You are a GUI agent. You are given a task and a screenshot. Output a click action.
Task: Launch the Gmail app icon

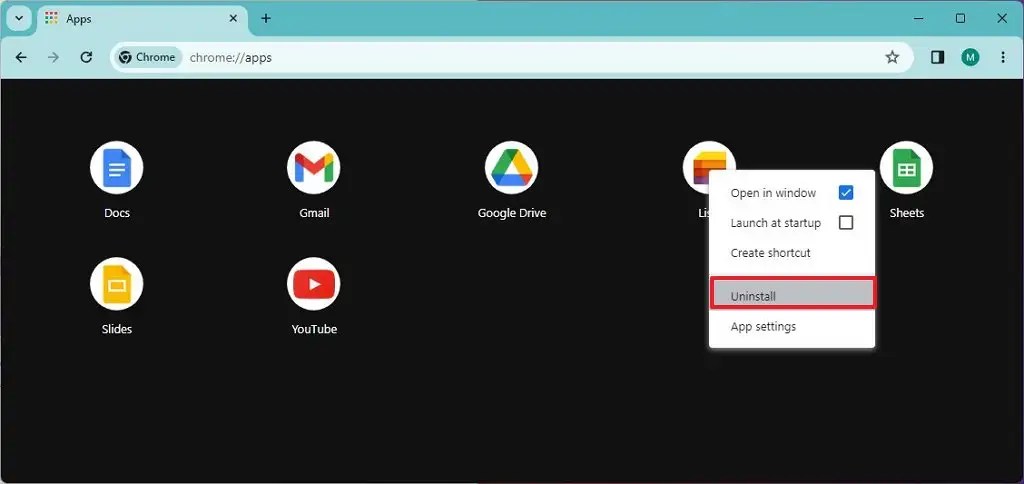coord(313,168)
